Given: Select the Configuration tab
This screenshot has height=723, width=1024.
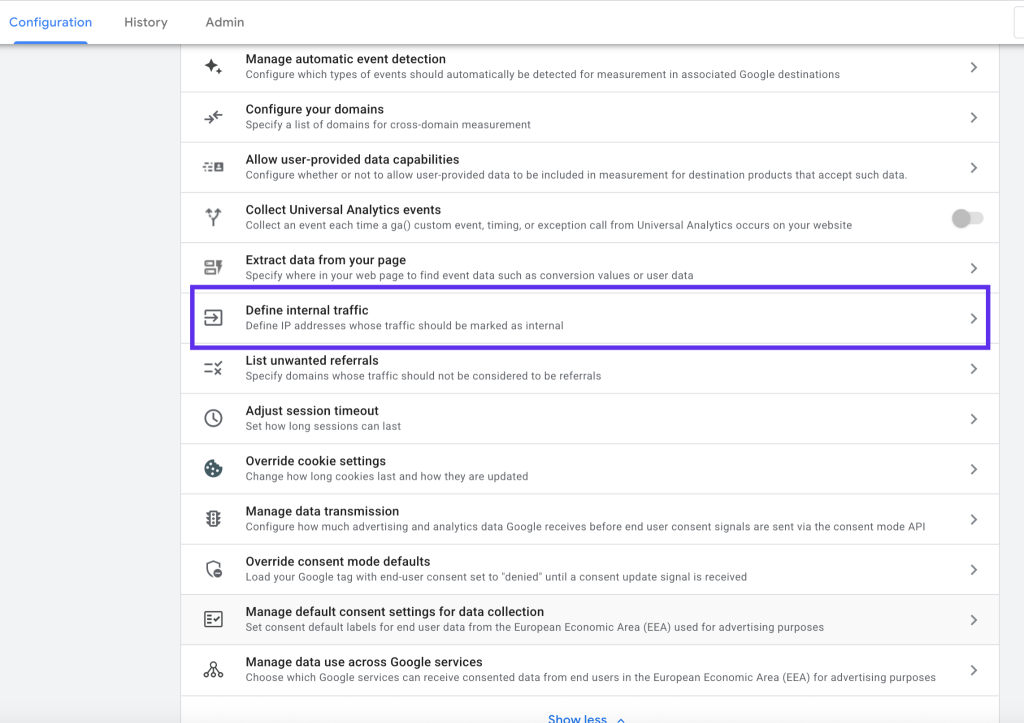Looking at the screenshot, I should pyautogui.click(x=50, y=22).
